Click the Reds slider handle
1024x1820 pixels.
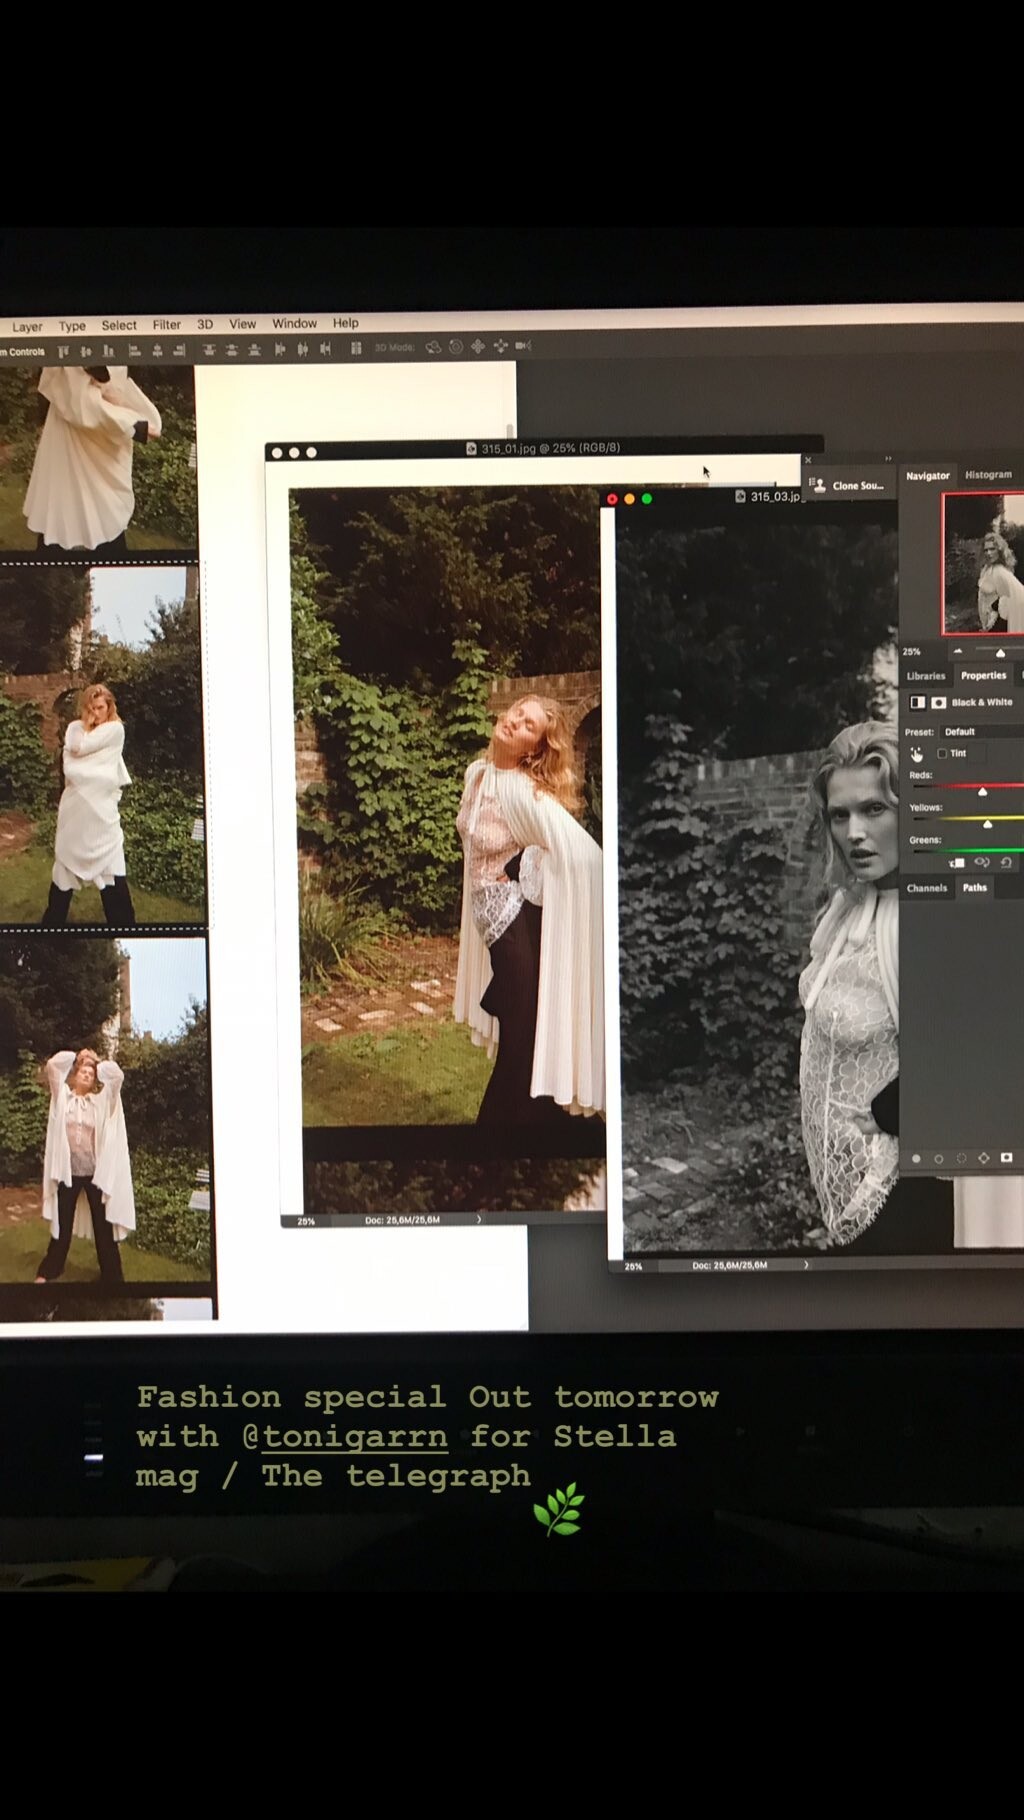click(x=982, y=792)
